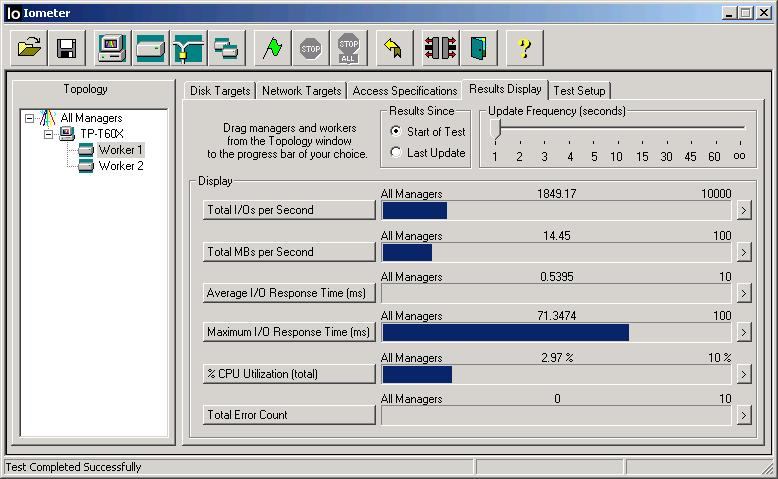Click the 71.3474 maximum response value
This screenshot has width=778, height=479.
[x=557, y=316]
